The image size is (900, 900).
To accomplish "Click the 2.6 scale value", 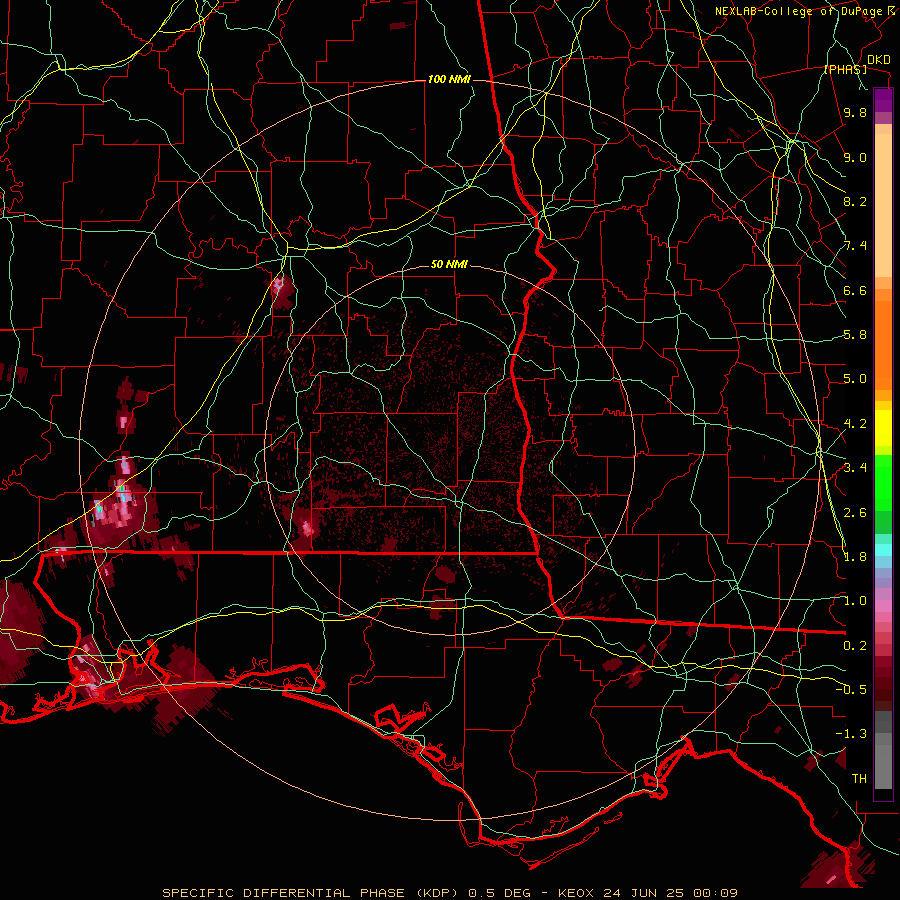I will tap(855, 513).
